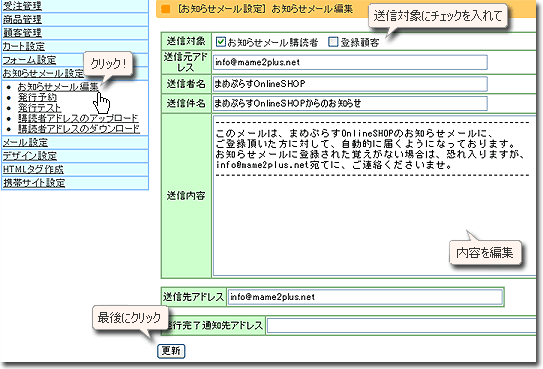
Task: Click the 発行完了通知先アドレス input field
Action: 401,326
